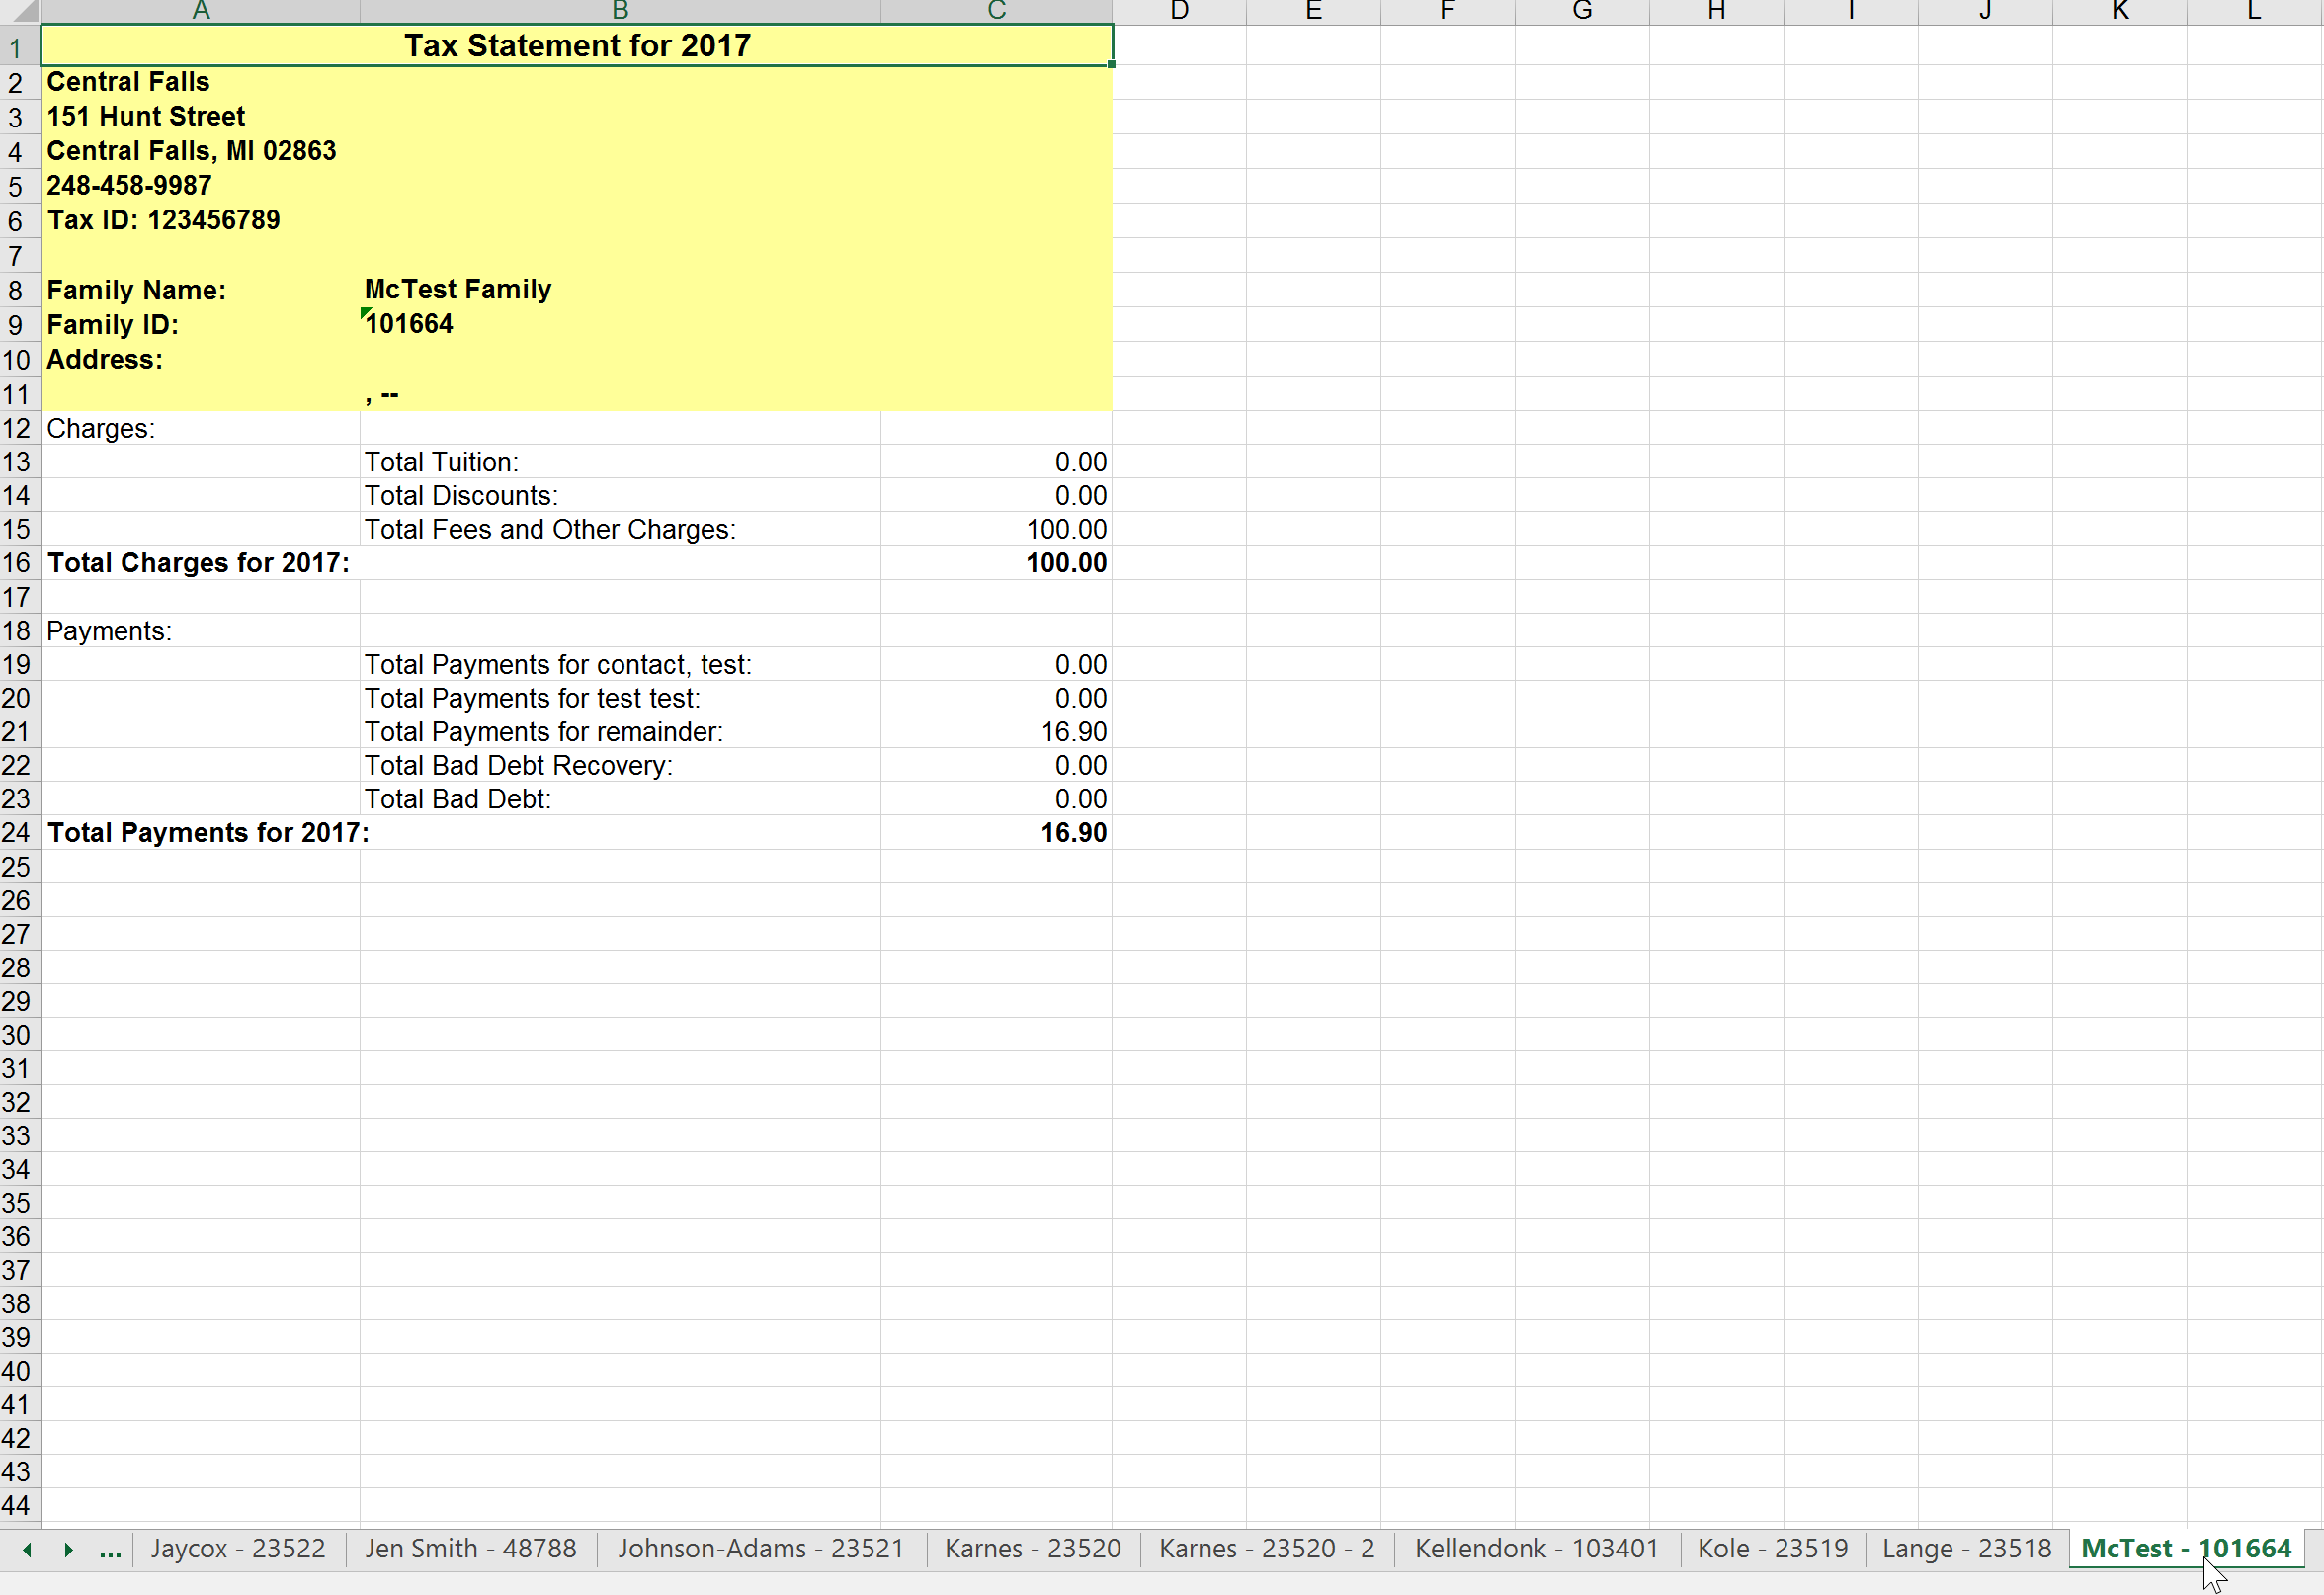Select Total Payments for 2017 value 16.90

click(x=1073, y=833)
